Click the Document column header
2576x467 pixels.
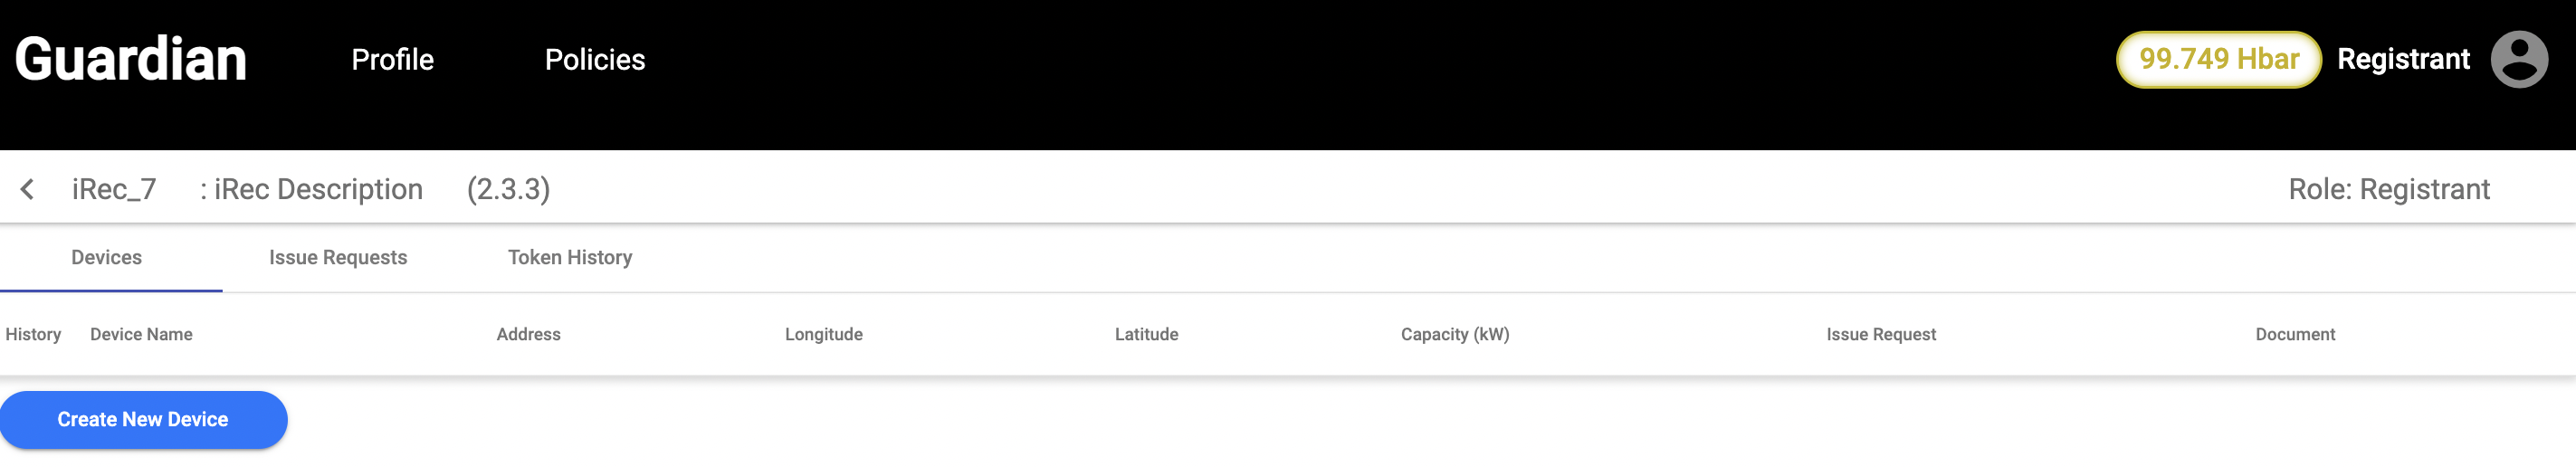coord(2294,335)
